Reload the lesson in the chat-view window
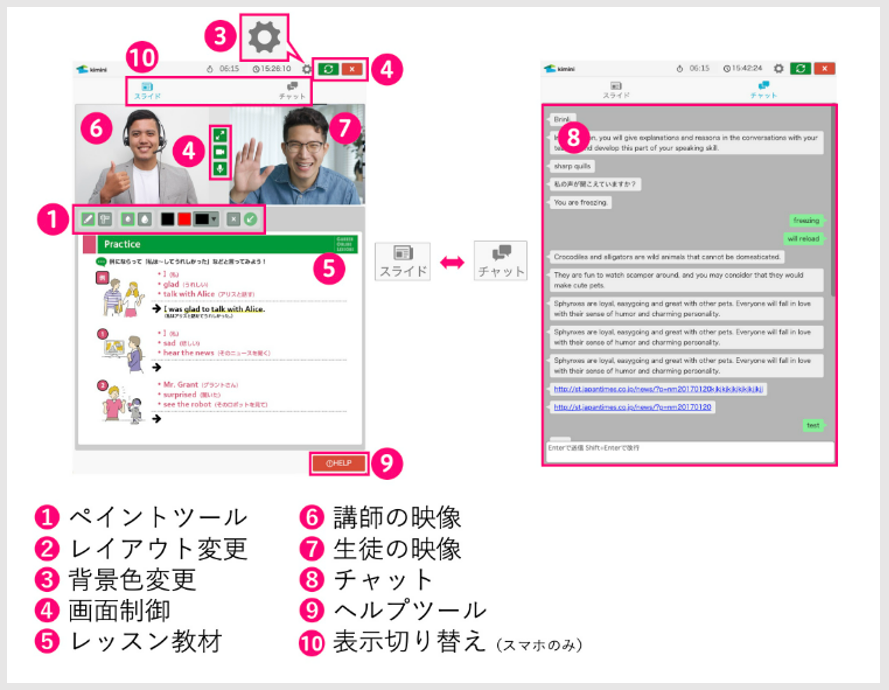The width and height of the screenshot is (889, 690). [801, 69]
